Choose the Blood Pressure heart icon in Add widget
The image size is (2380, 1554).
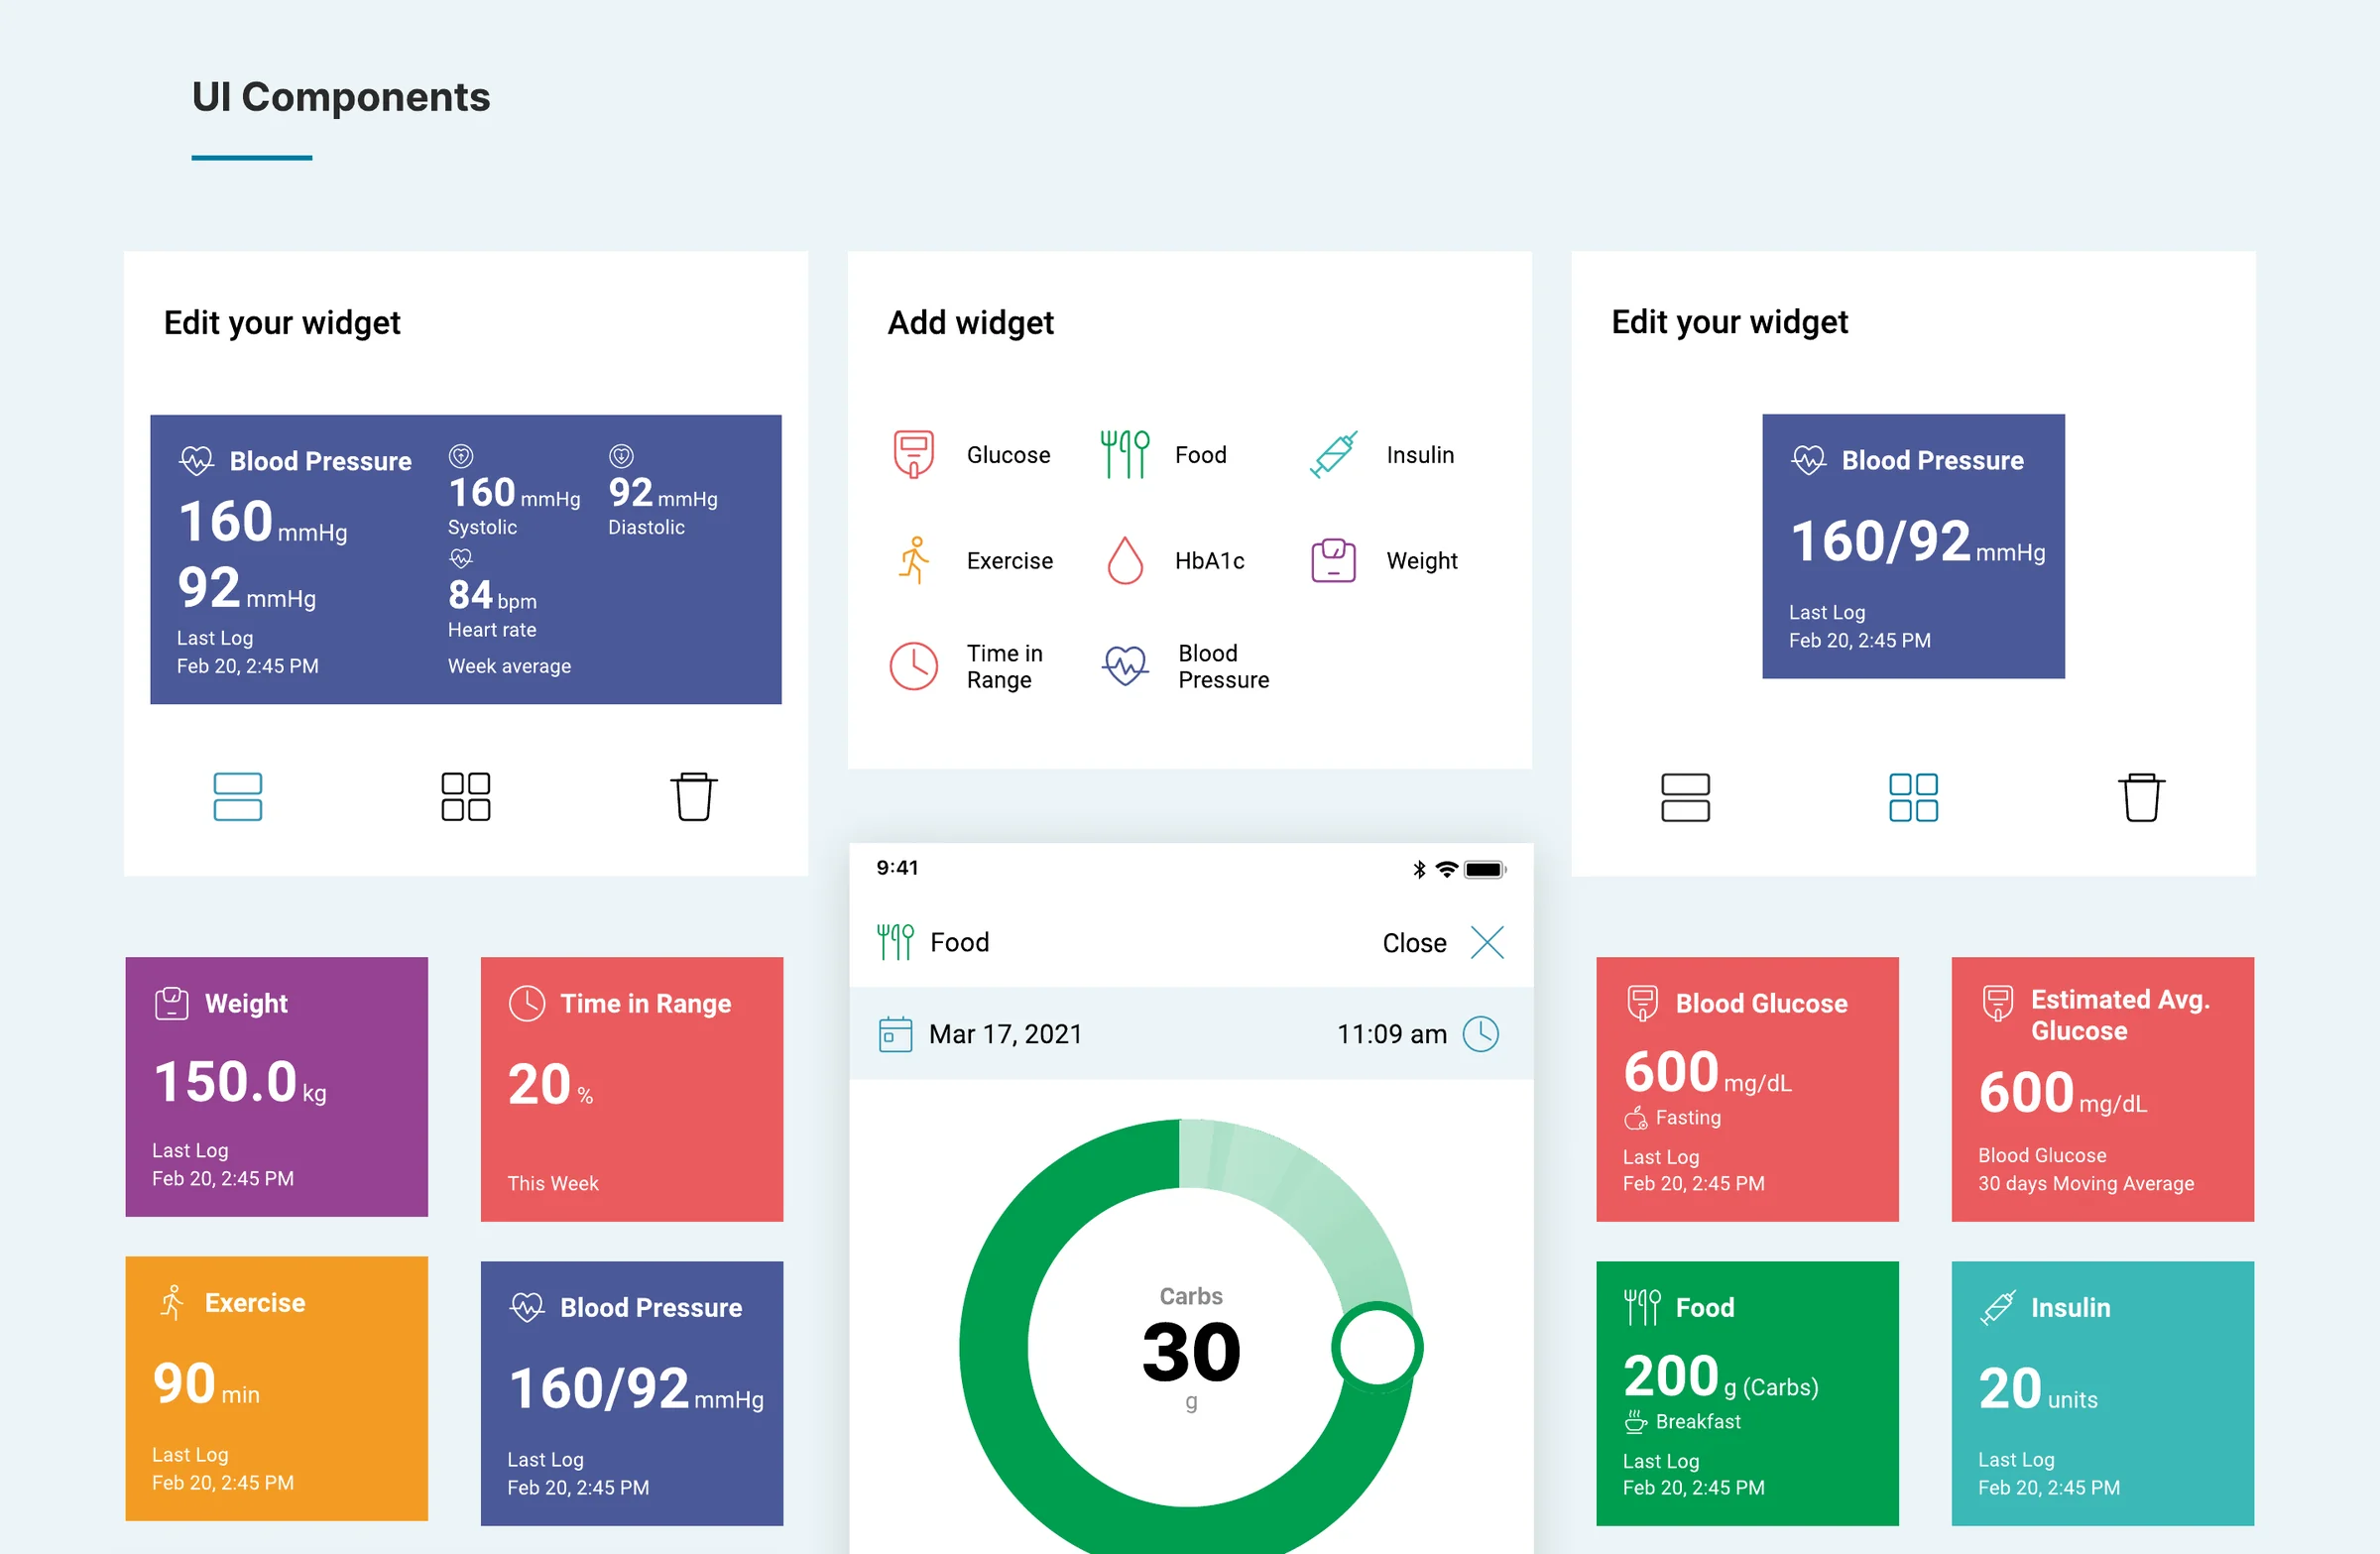tap(1125, 666)
